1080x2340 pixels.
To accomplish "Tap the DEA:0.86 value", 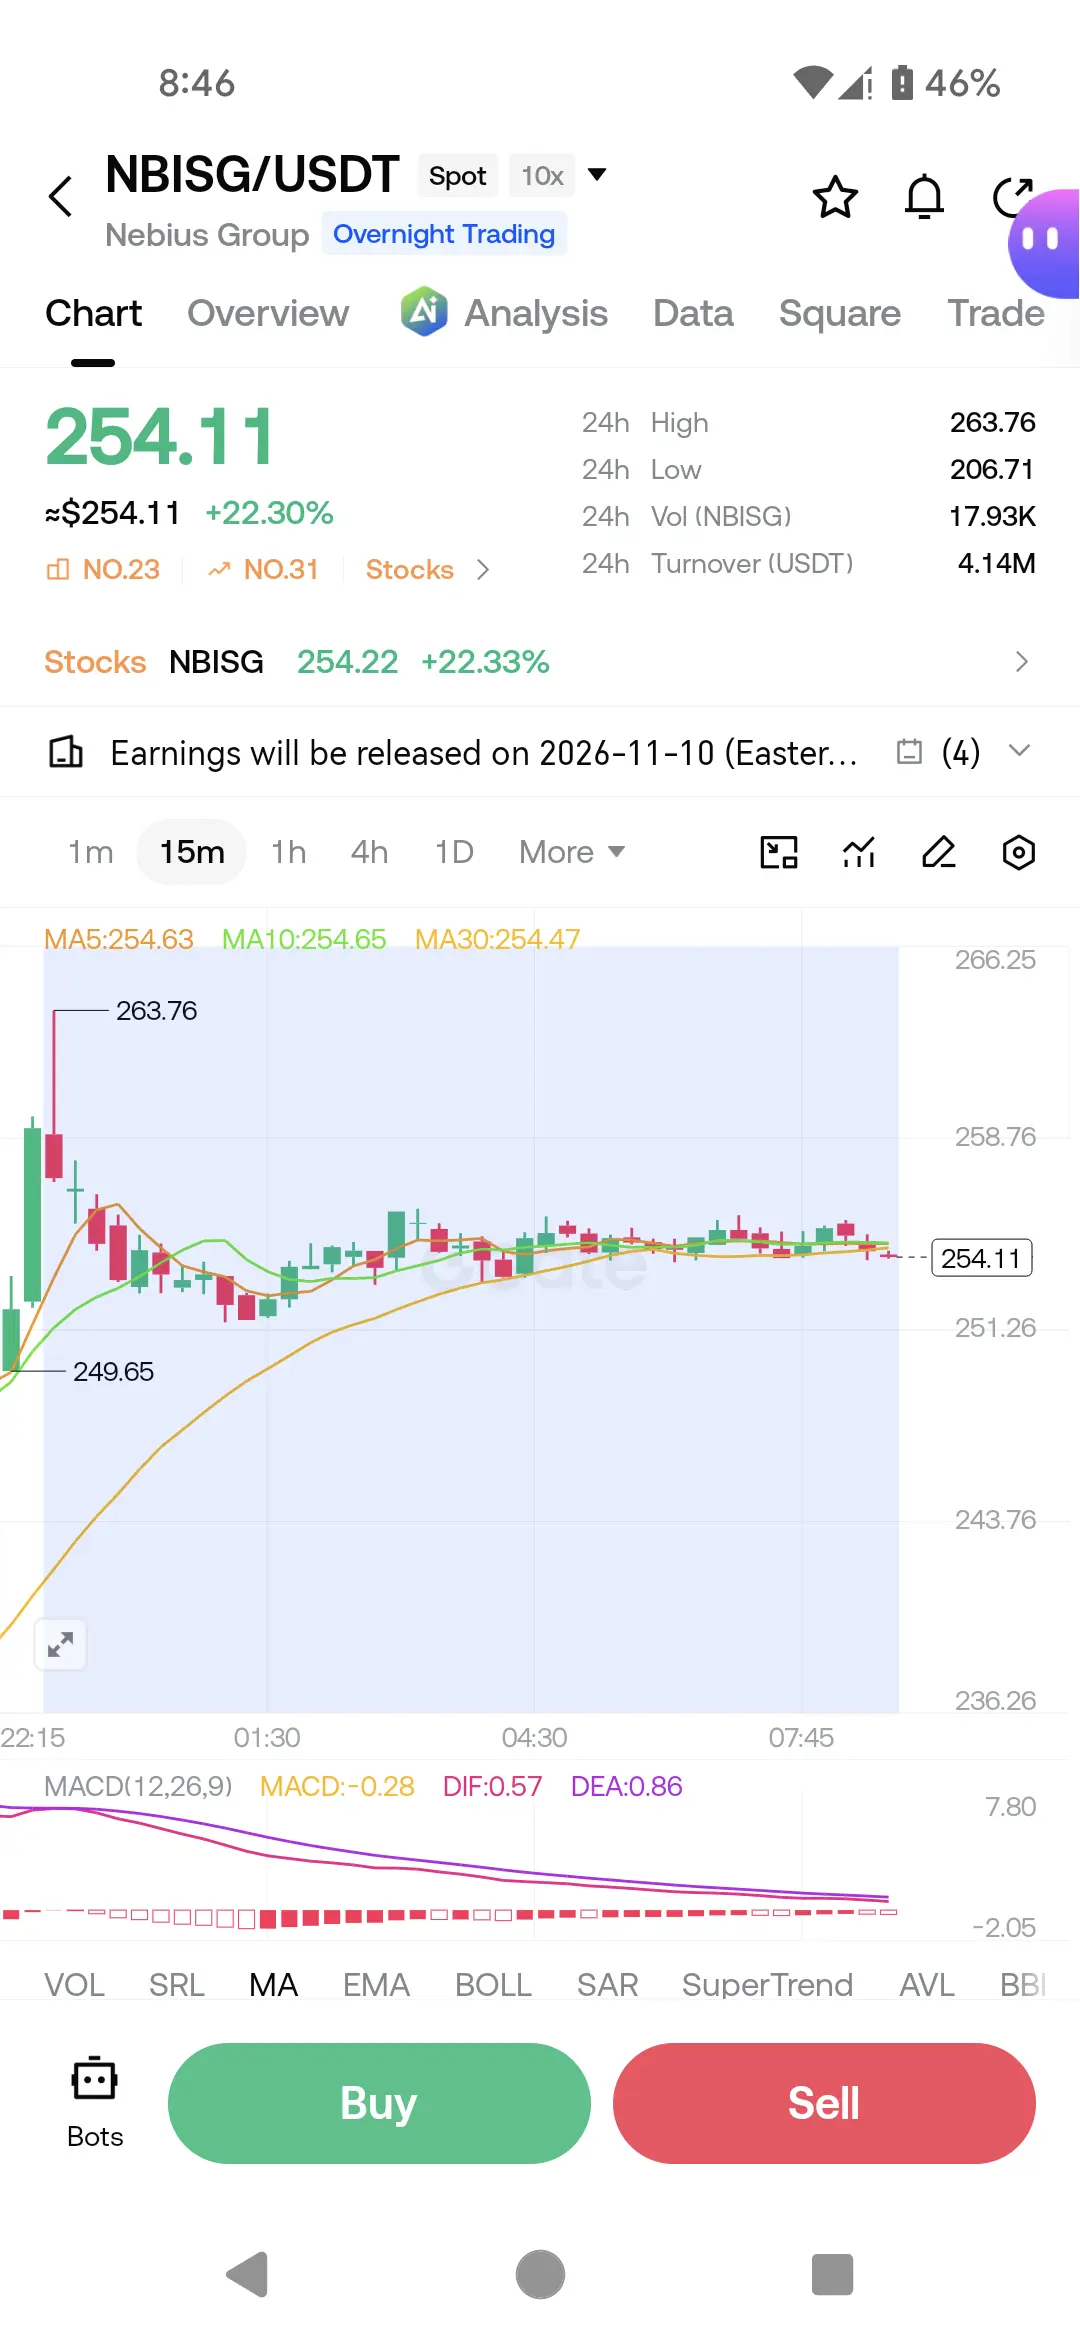I will [x=626, y=1786].
